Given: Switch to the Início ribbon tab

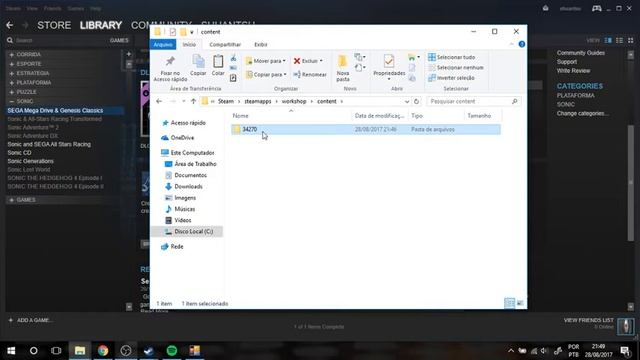Looking at the screenshot, I should tap(189, 44).
